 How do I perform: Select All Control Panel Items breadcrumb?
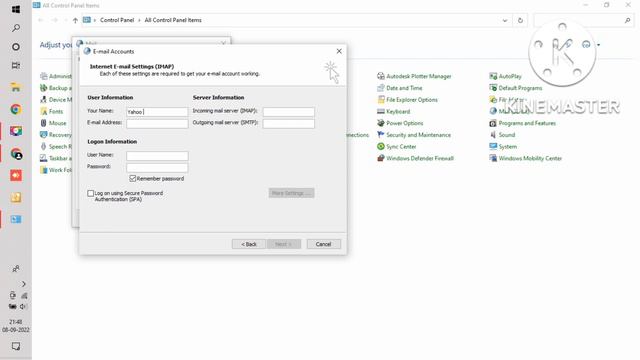pyautogui.click(x=173, y=20)
